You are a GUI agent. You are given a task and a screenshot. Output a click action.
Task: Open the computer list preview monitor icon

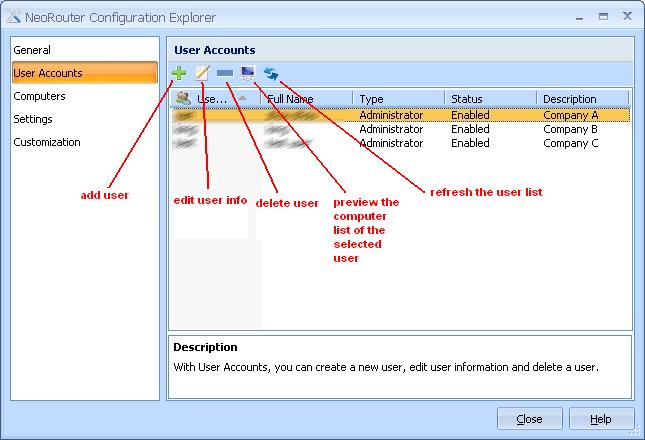(x=248, y=72)
